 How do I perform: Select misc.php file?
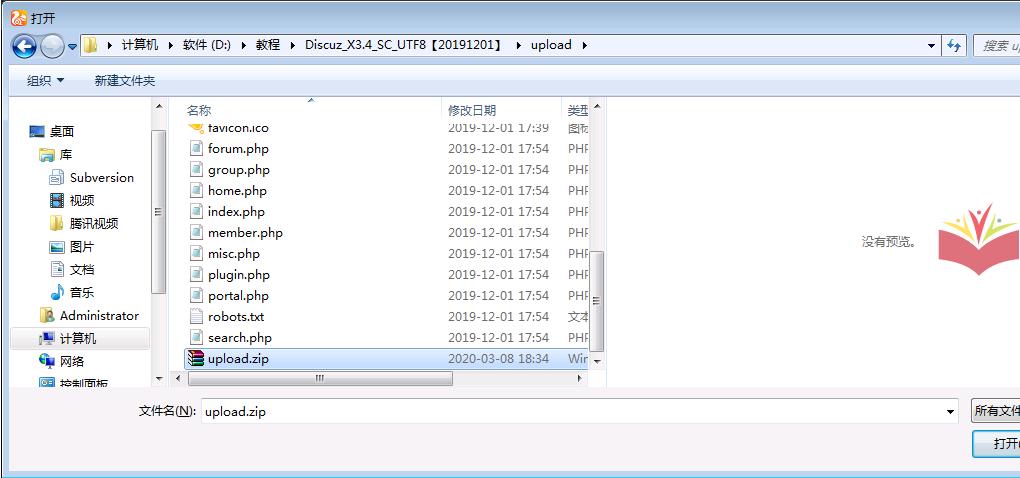point(234,254)
